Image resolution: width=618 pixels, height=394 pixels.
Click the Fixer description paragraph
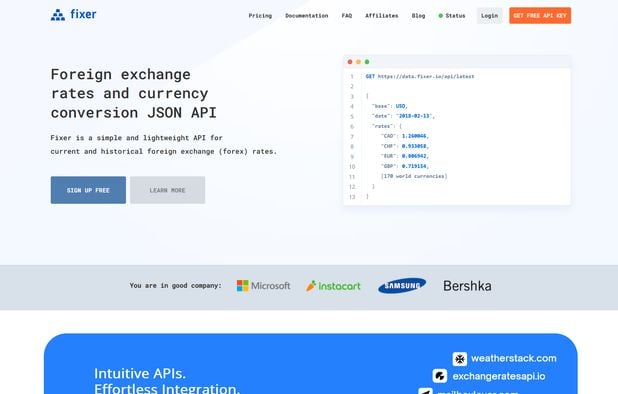(164, 145)
